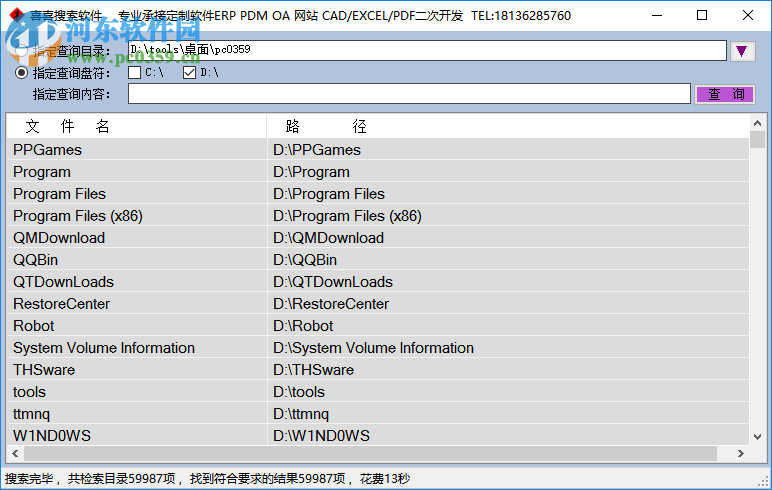The height and width of the screenshot is (490, 772).
Task: Select the Program Files file name cell
Action: coord(136,194)
